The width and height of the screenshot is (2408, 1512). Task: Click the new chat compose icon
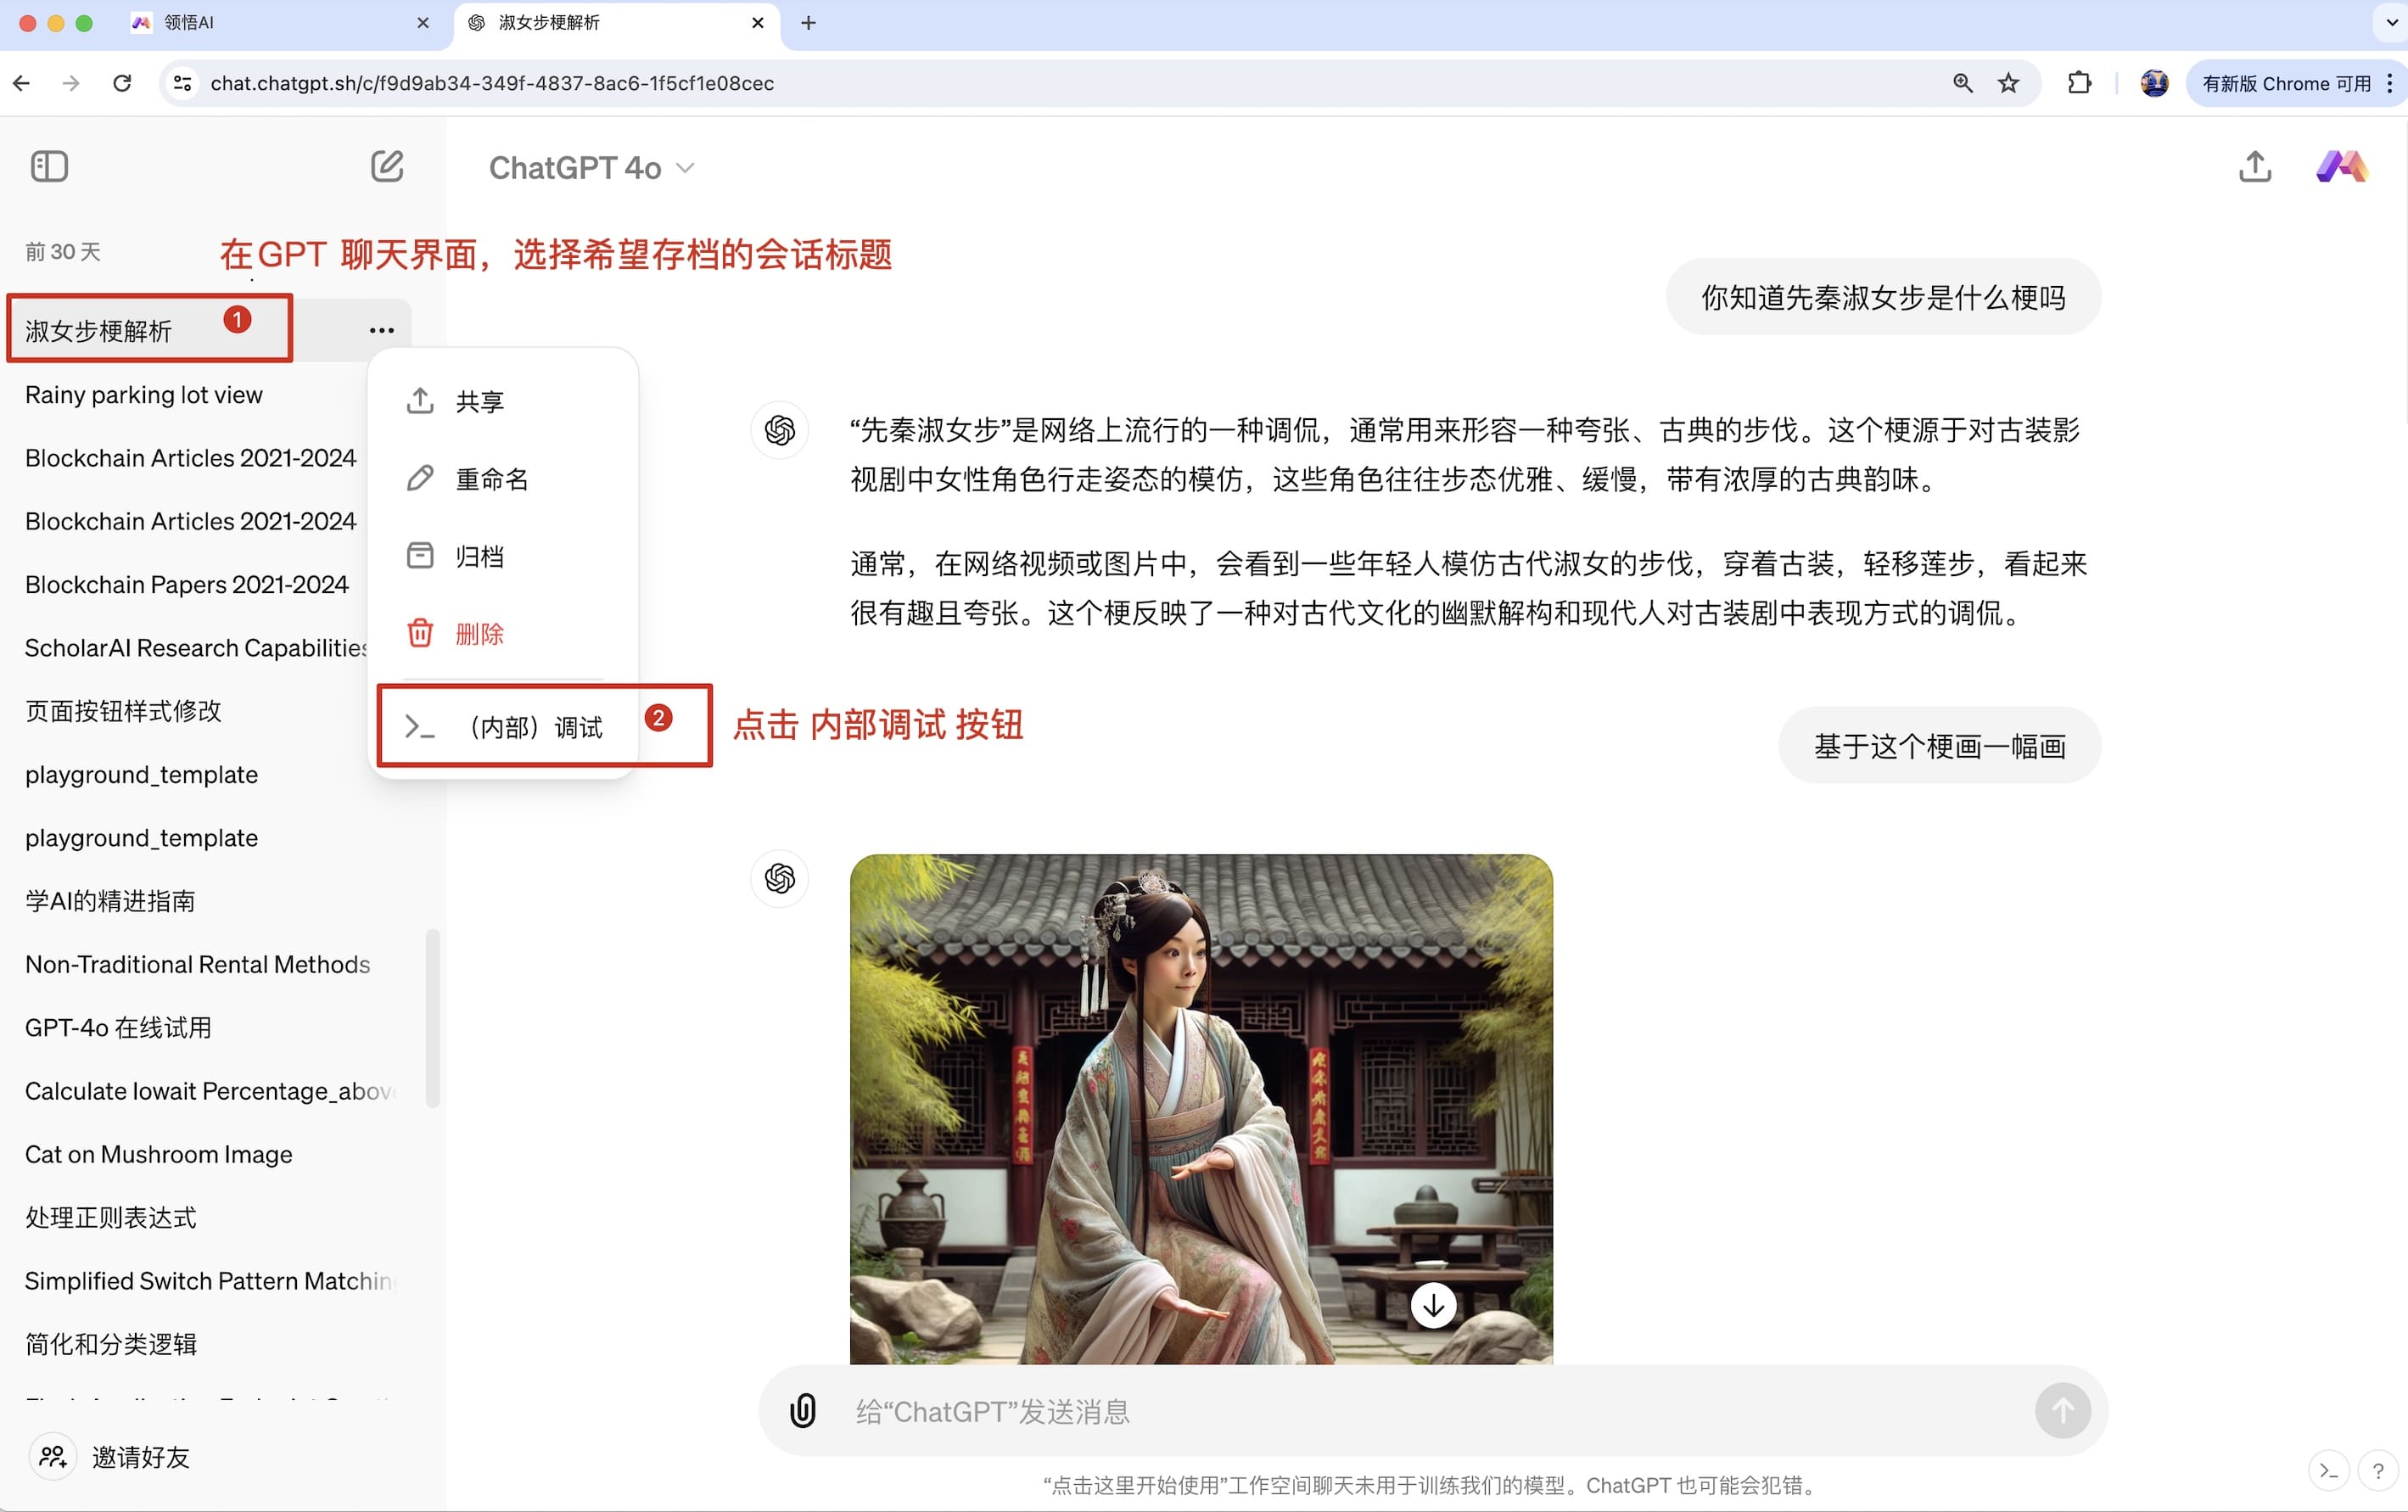click(386, 166)
